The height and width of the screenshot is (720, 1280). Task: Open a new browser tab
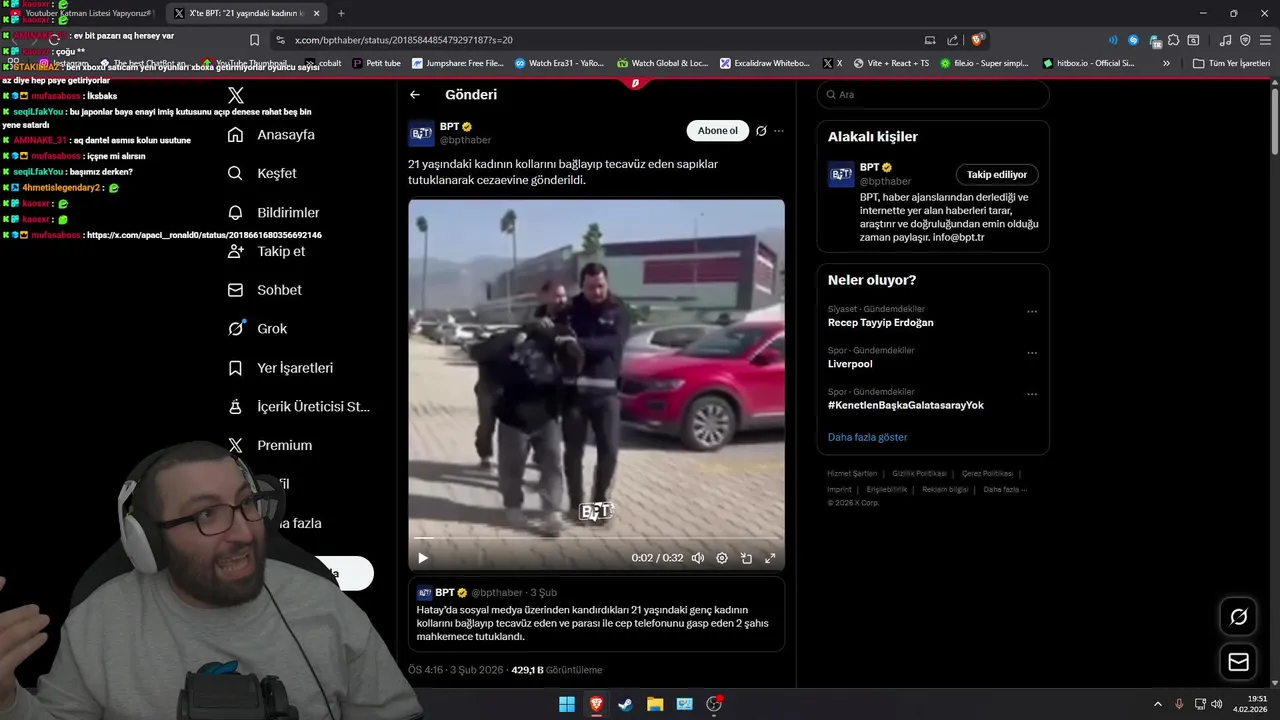click(x=341, y=13)
